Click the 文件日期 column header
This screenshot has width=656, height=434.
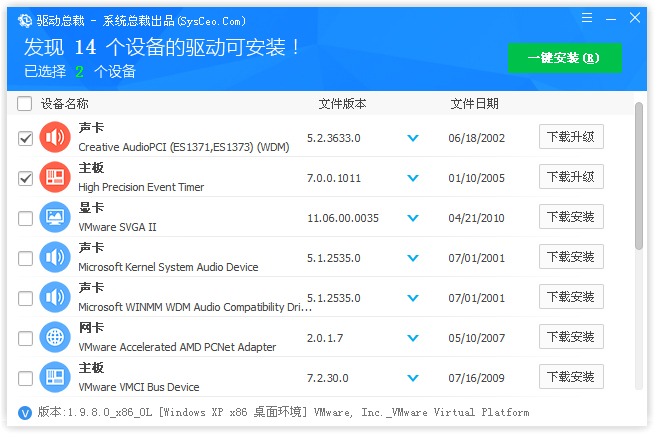[474, 103]
